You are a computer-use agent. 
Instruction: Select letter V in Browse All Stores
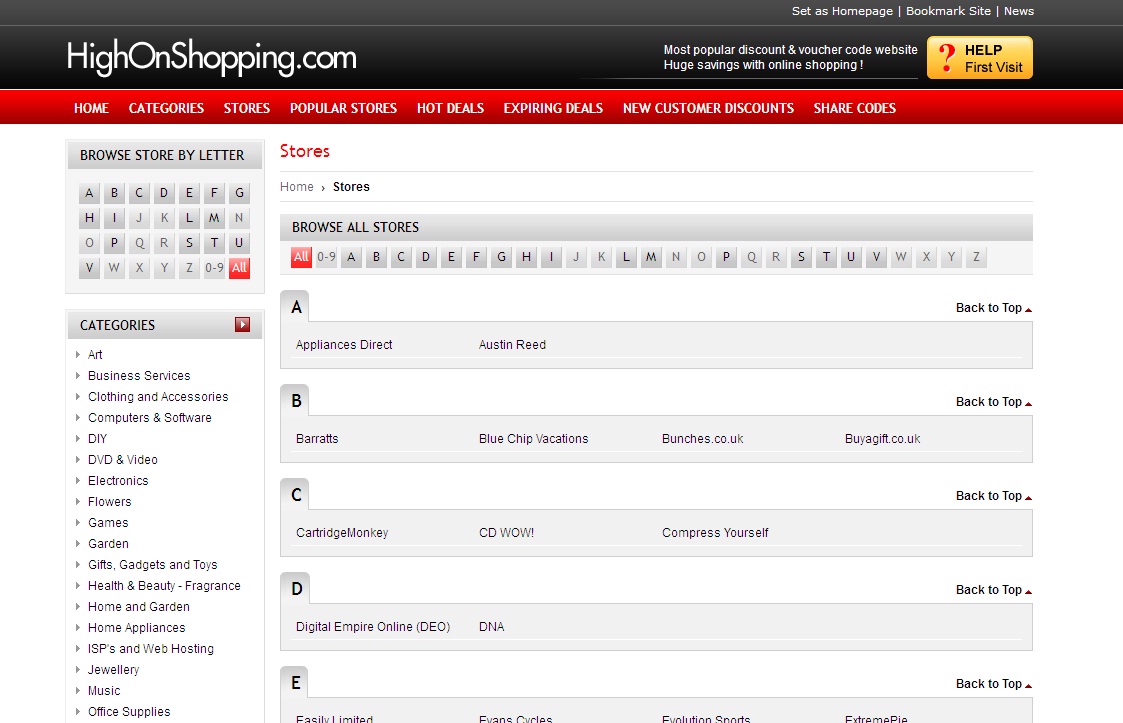tap(876, 257)
